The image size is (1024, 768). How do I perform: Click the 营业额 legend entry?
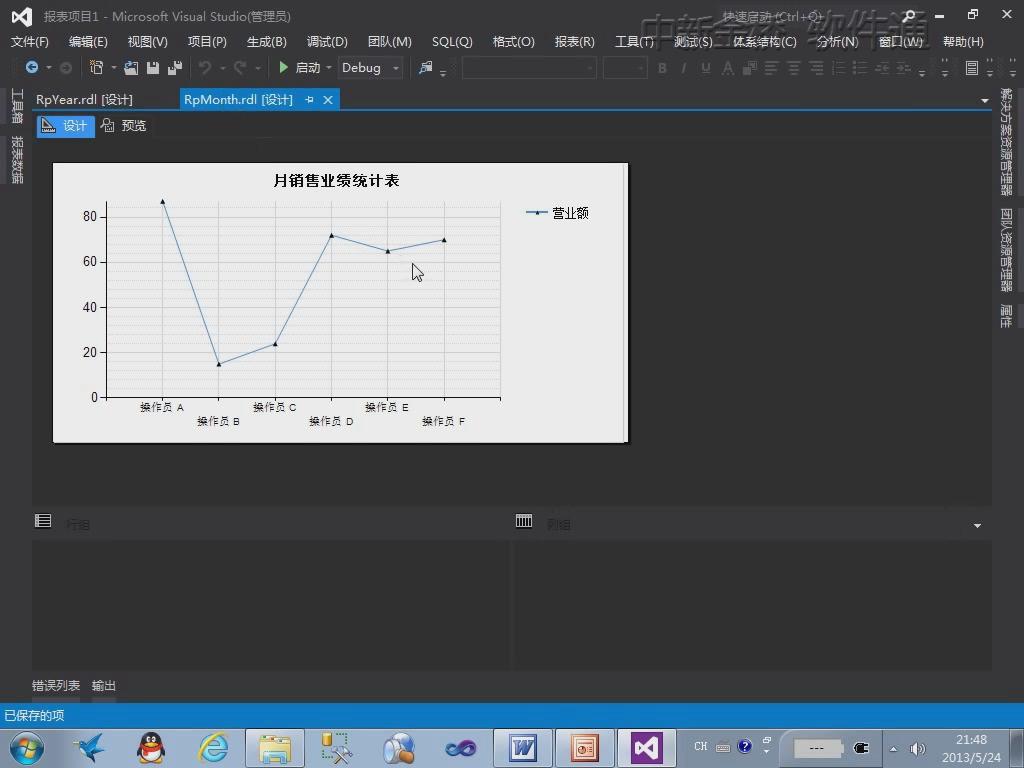558,213
